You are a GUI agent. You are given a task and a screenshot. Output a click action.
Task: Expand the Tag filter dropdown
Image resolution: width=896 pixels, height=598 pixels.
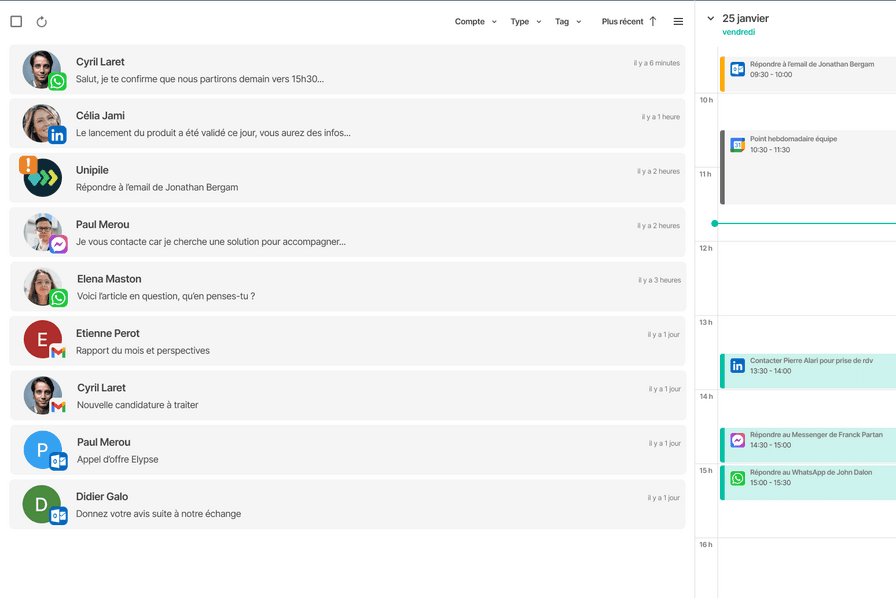(x=568, y=21)
